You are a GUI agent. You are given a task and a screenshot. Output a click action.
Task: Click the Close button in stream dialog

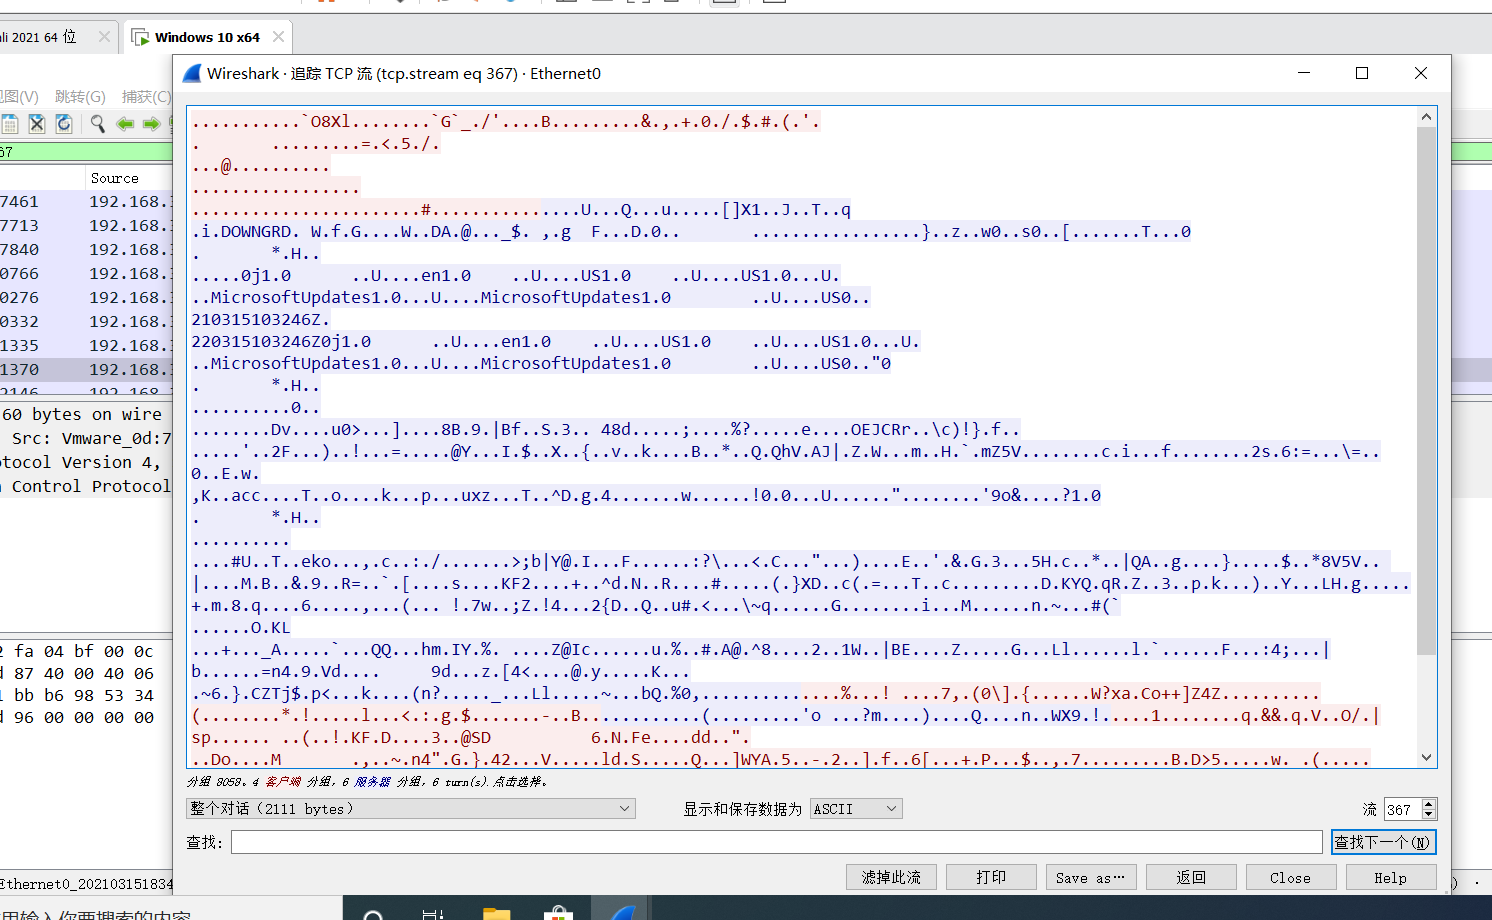1291,877
